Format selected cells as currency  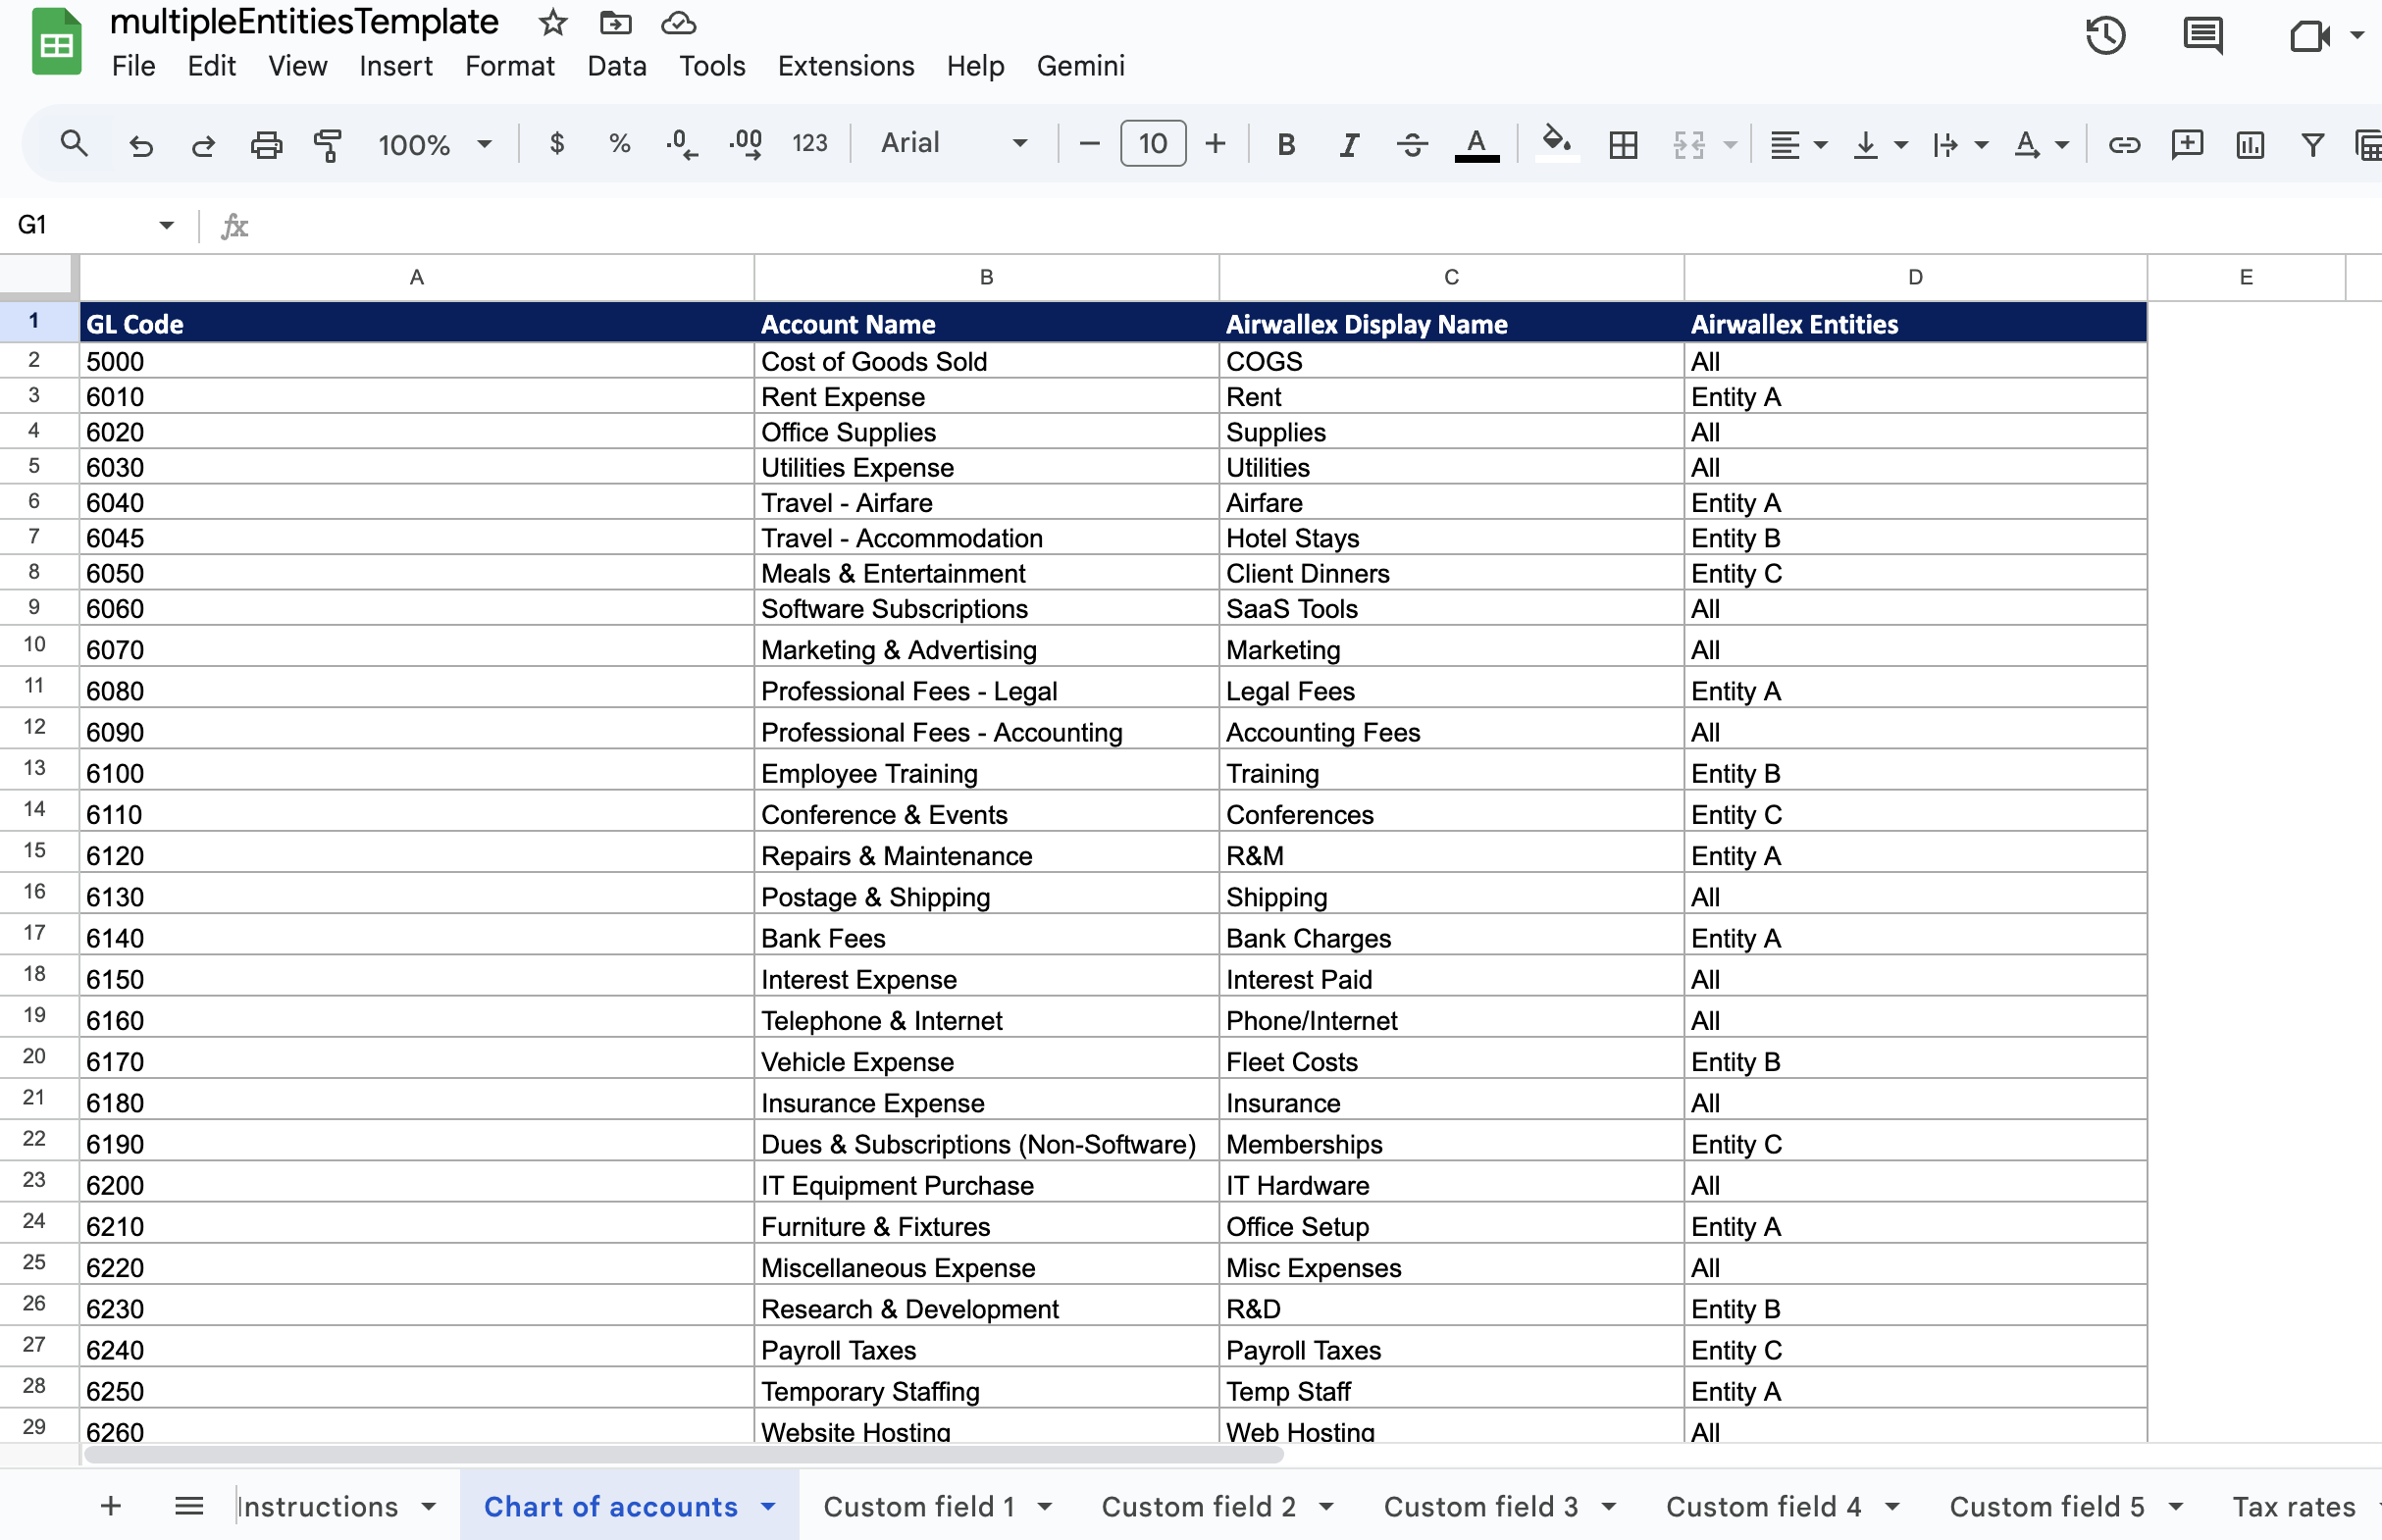click(557, 143)
